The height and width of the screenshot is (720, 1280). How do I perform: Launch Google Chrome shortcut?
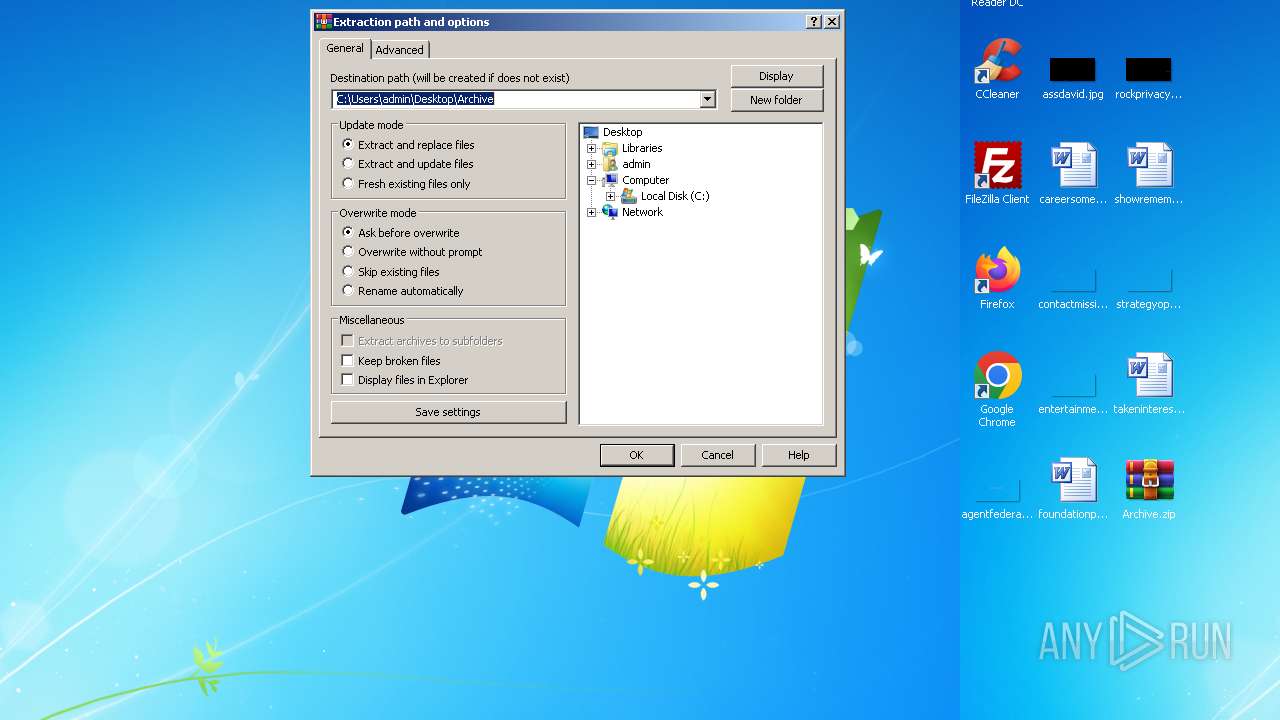(997, 389)
